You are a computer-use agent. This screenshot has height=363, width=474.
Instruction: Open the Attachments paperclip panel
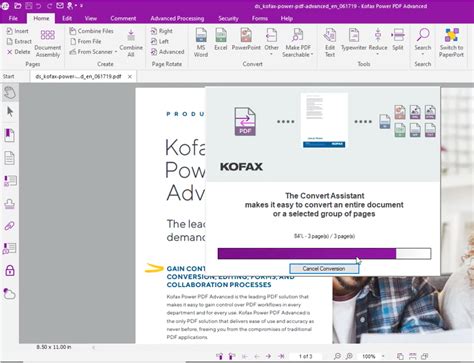(x=10, y=226)
